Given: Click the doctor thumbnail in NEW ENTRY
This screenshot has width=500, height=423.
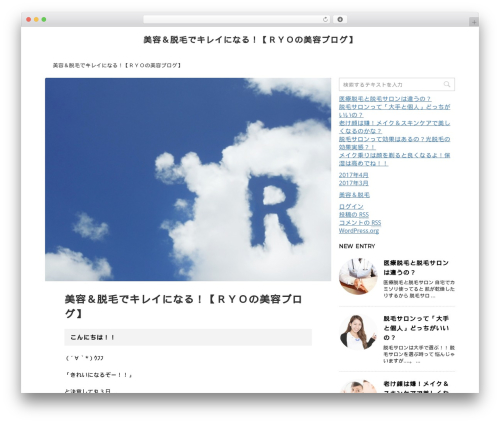Looking at the screenshot, I should pos(358,276).
